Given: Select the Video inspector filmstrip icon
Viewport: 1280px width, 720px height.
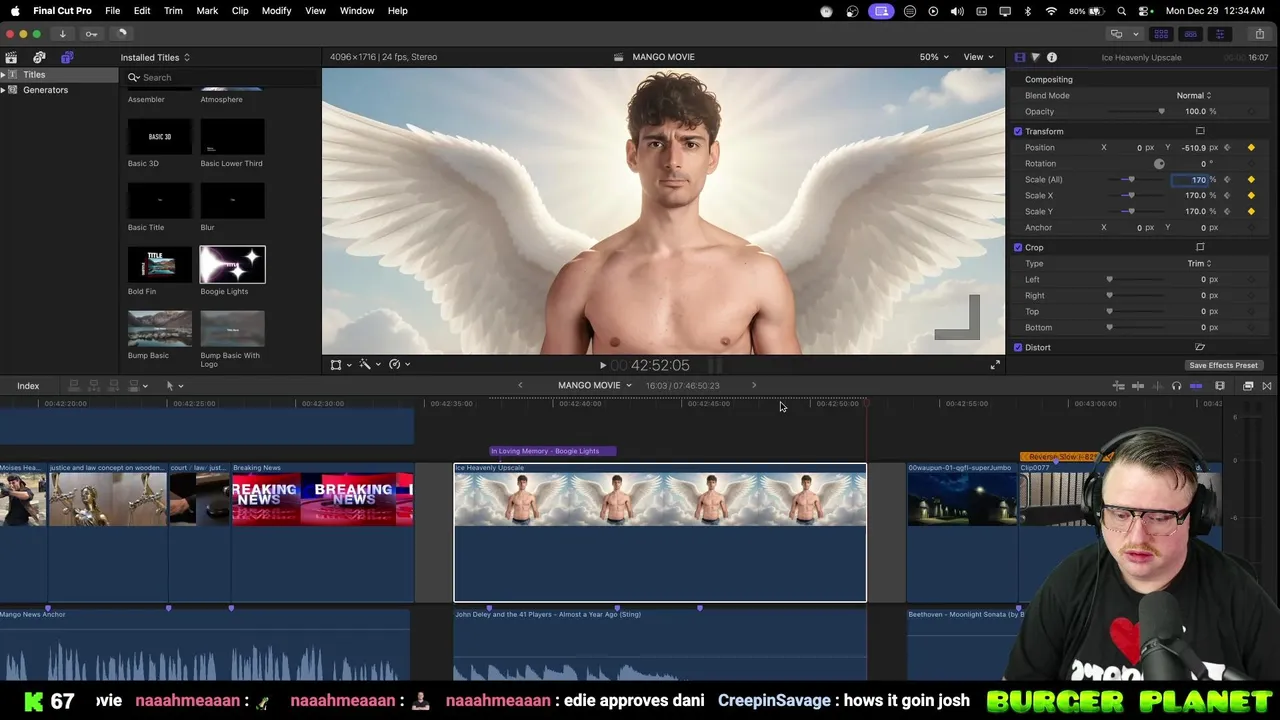Looking at the screenshot, I should coord(1020,57).
